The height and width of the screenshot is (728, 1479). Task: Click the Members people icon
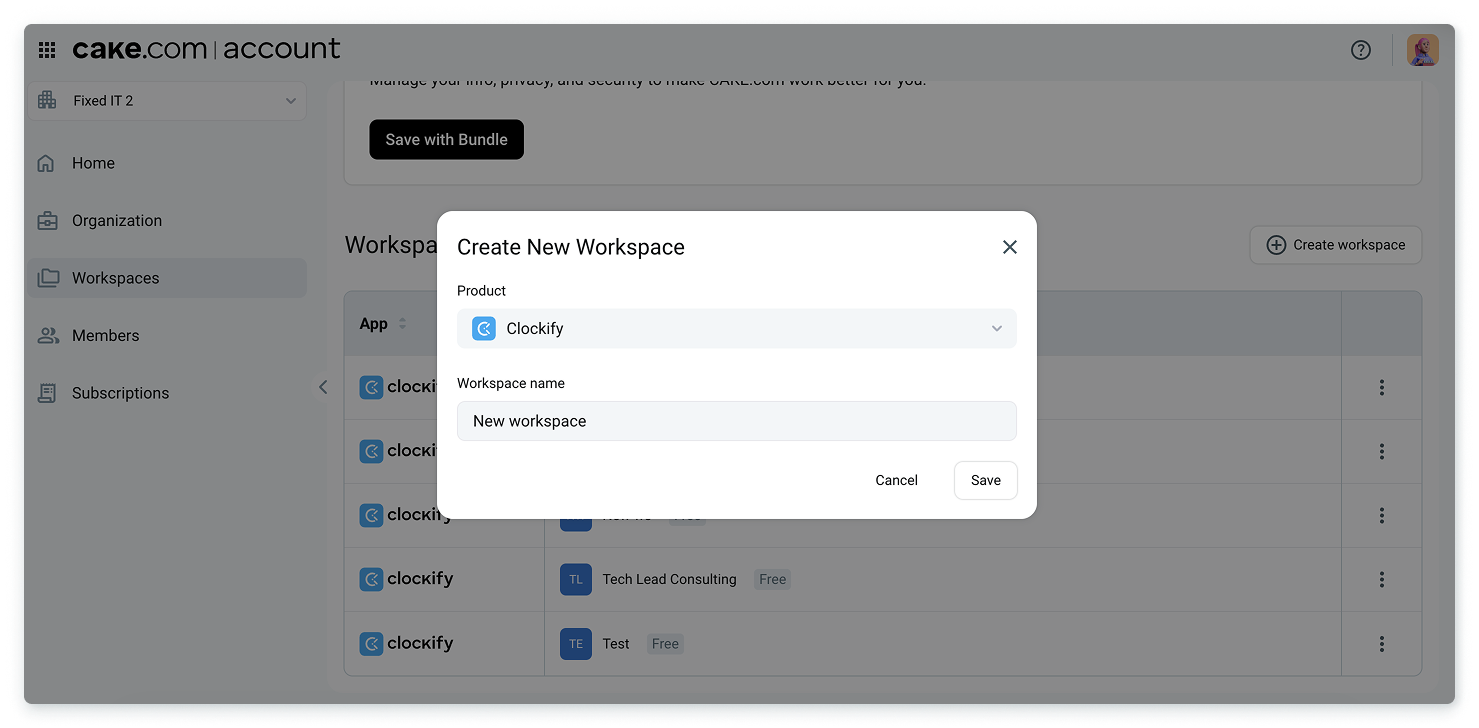pyautogui.click(x=47, y=335)
